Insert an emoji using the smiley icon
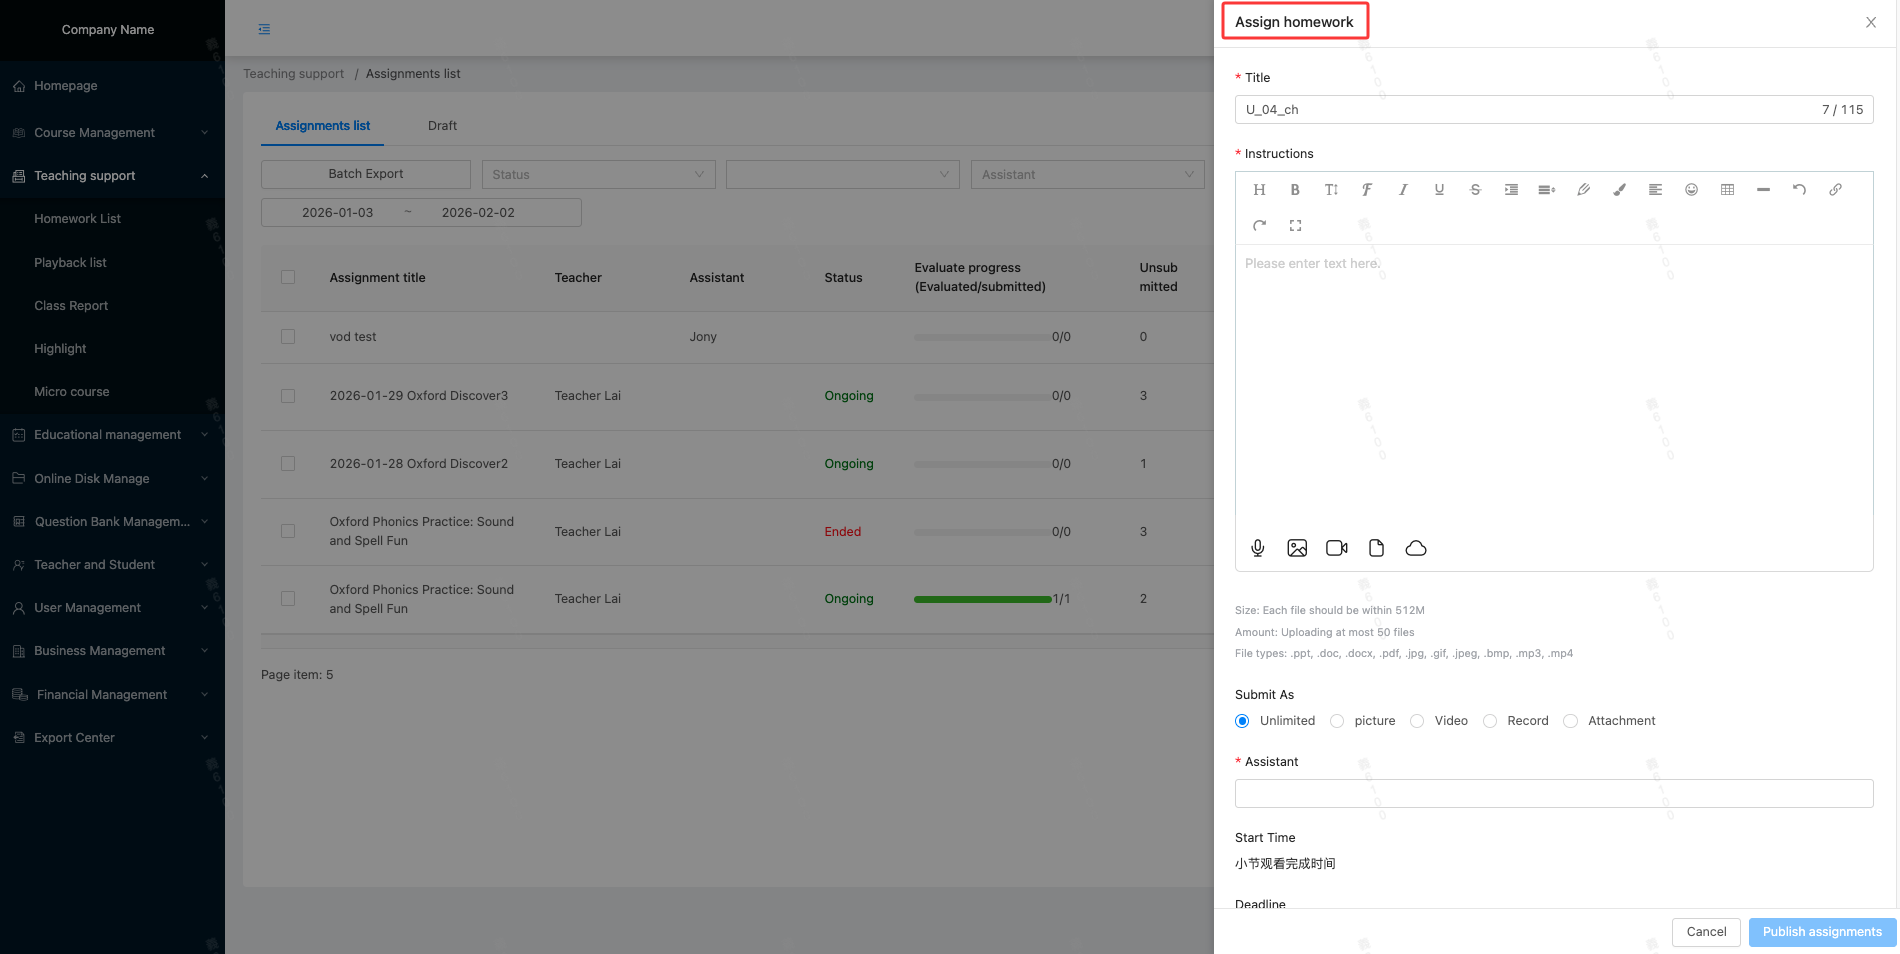 point(1691,190)
